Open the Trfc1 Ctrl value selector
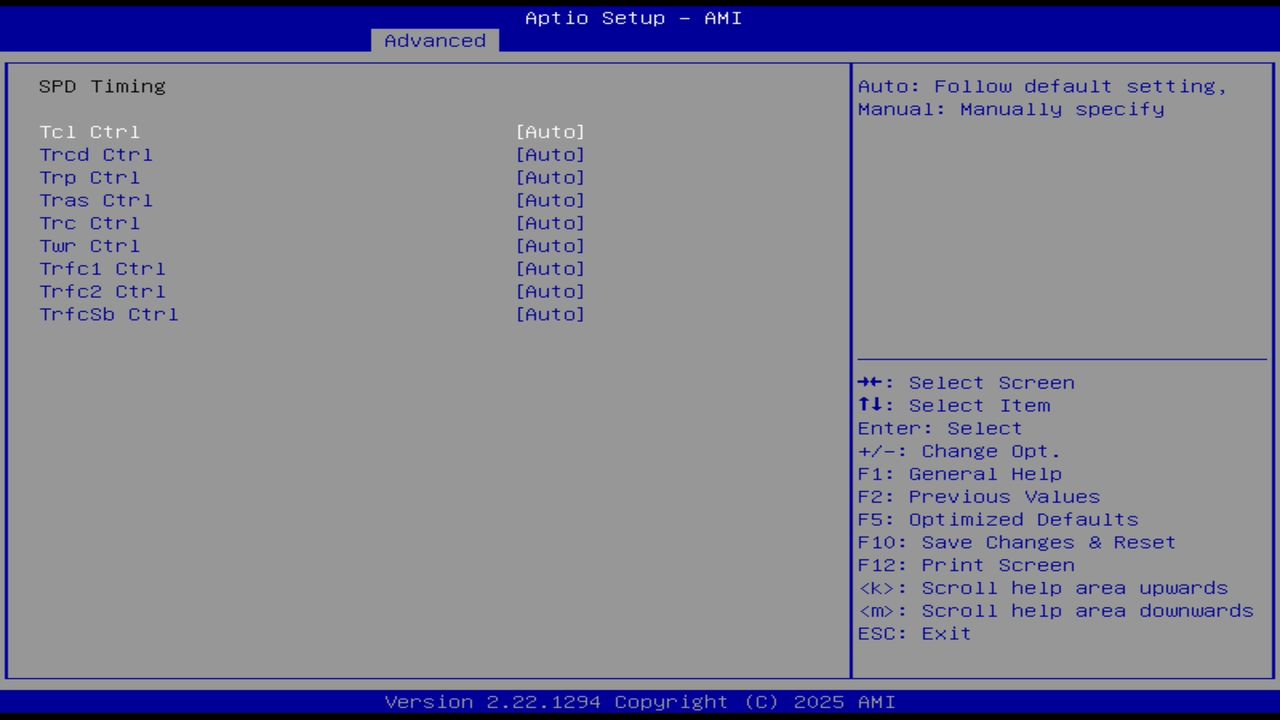 (550, 268)
